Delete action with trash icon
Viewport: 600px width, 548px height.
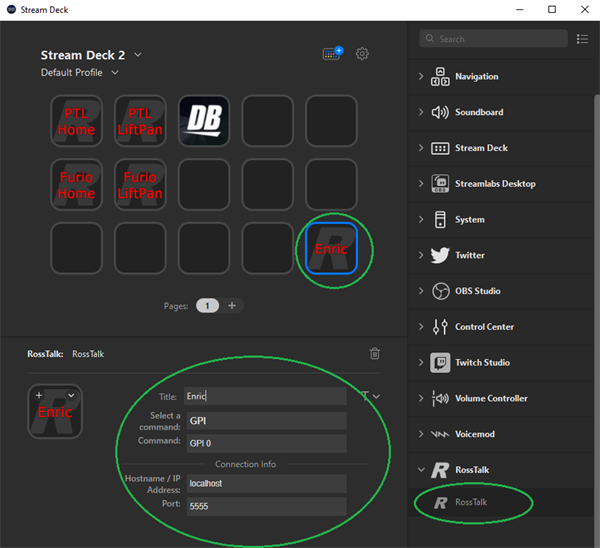[375, 353]
